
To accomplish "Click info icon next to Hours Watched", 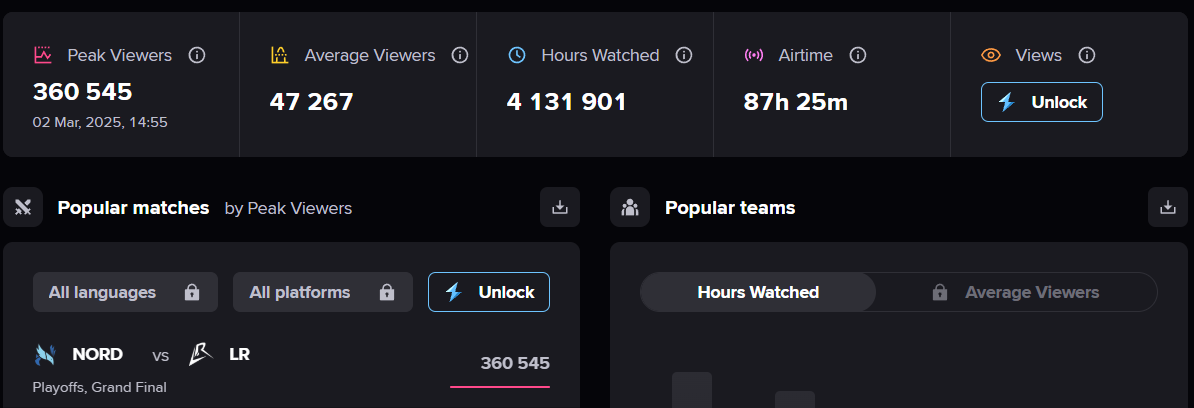I will 684,55.
